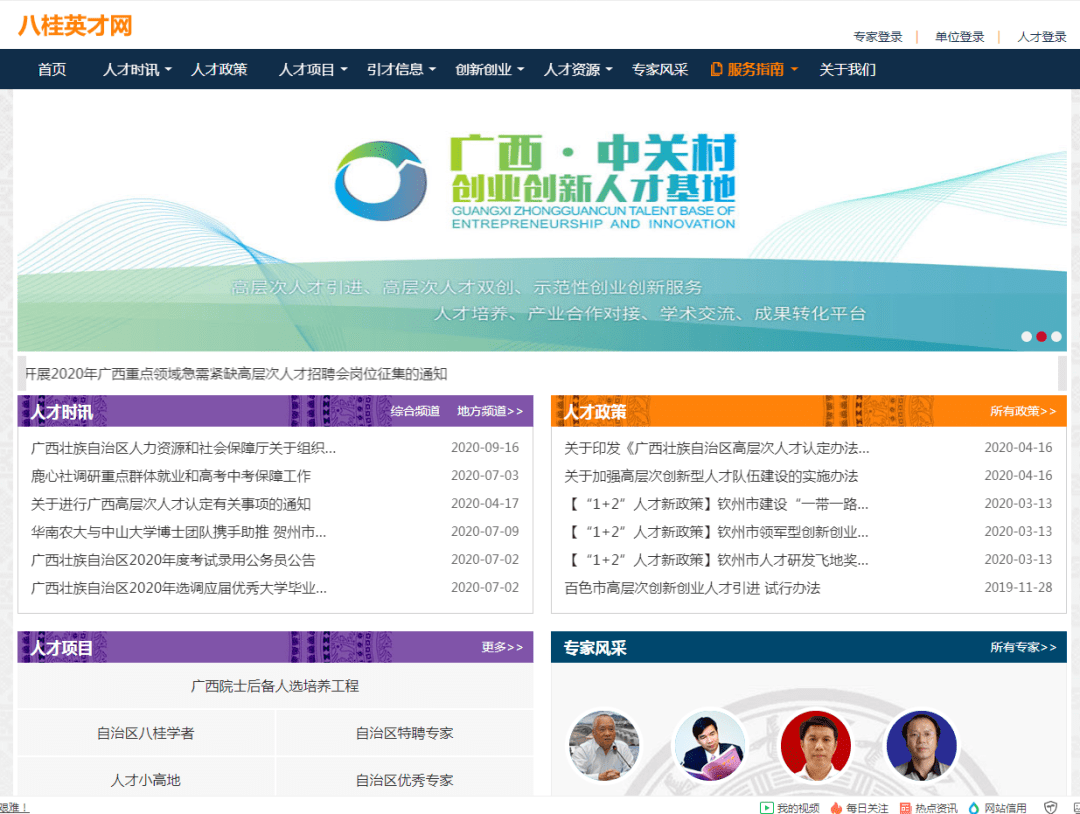
Task: Go to the 首页 home menu item
Action: click(x=52, y=70)
